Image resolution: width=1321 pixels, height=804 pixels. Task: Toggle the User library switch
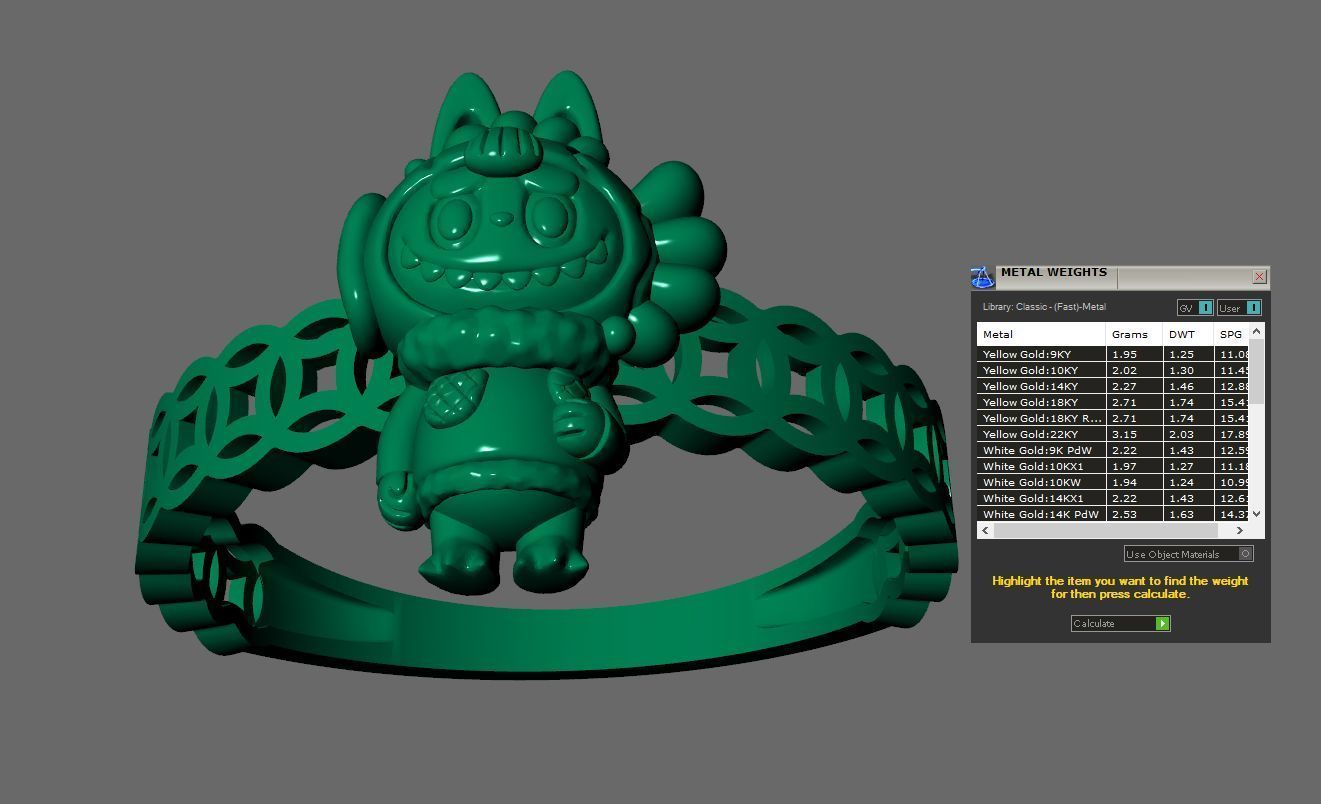tap(1239, 308)
